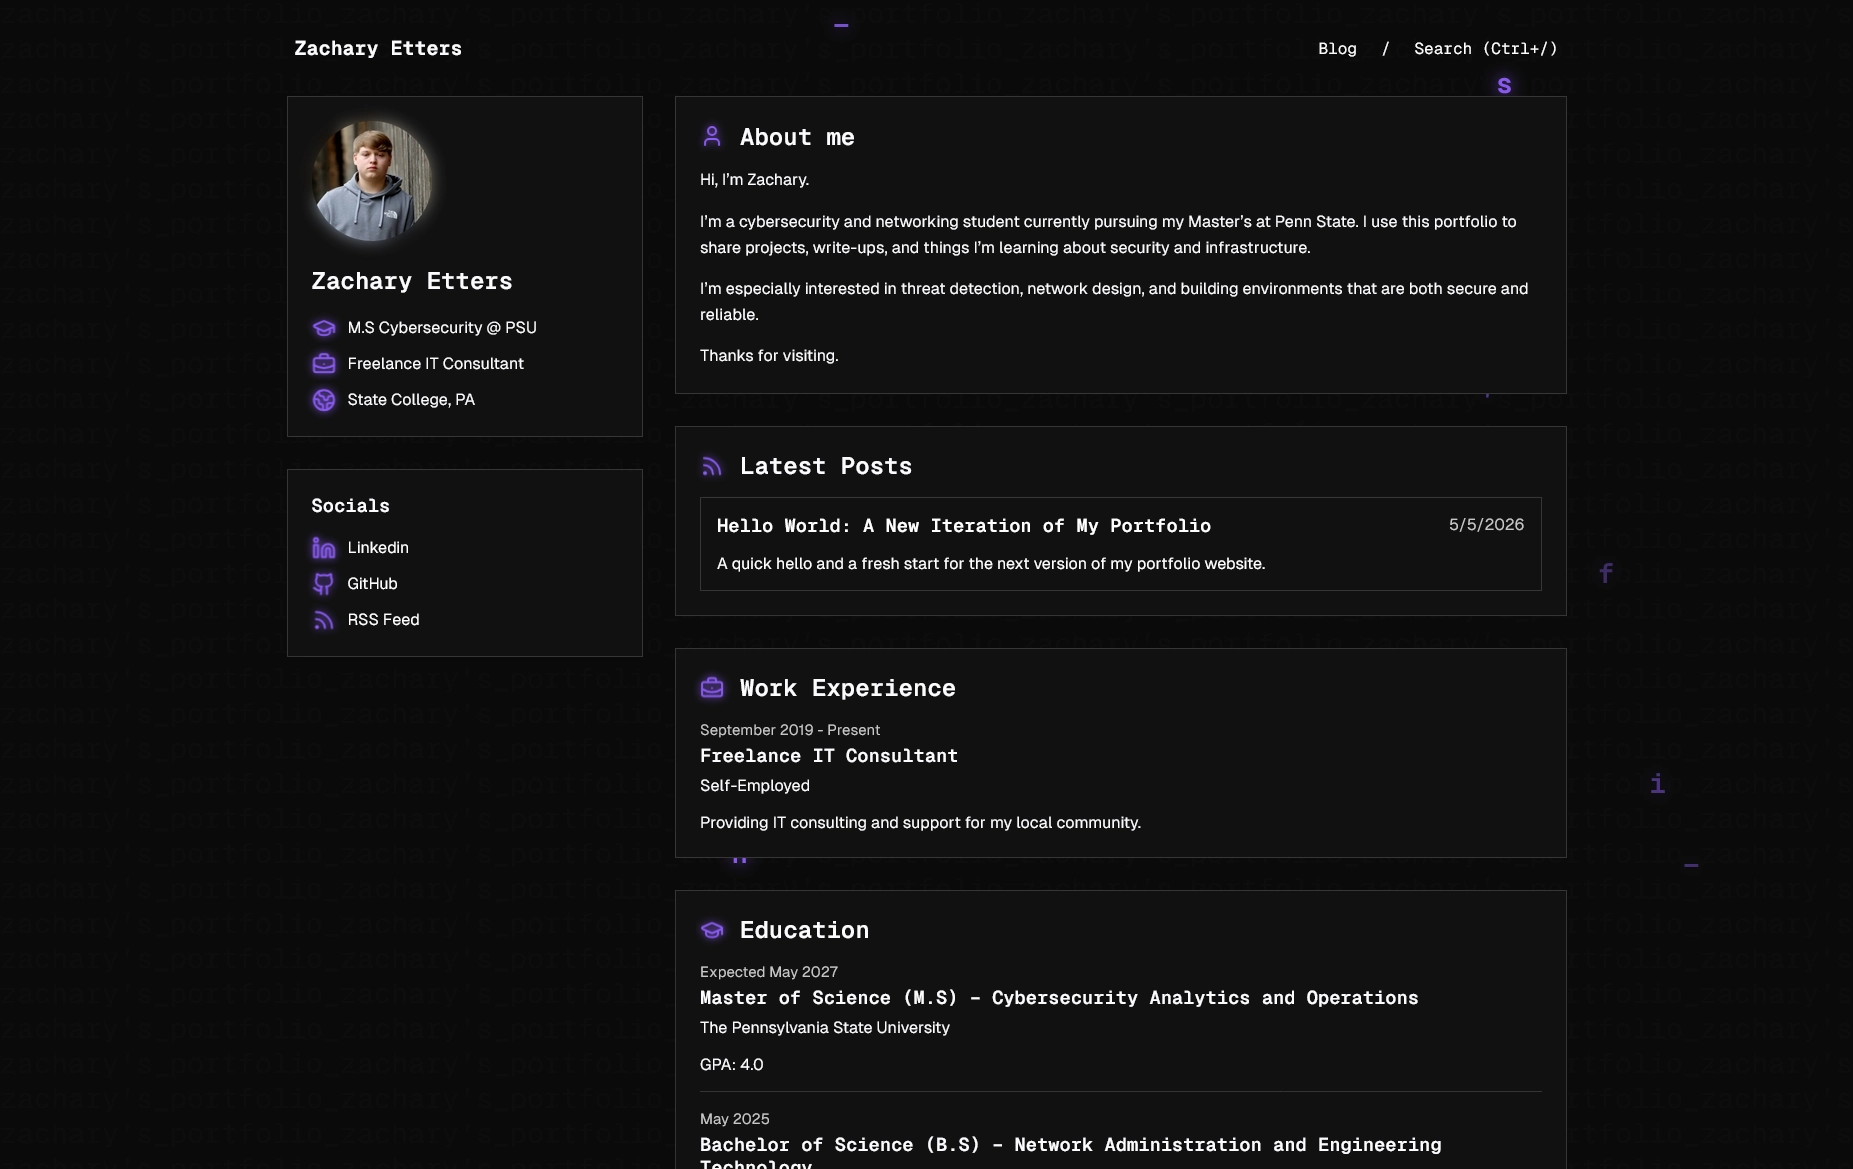
Task: Click the graduation cap icon beside M.S Cybersecurity
Action: [324, 328]
